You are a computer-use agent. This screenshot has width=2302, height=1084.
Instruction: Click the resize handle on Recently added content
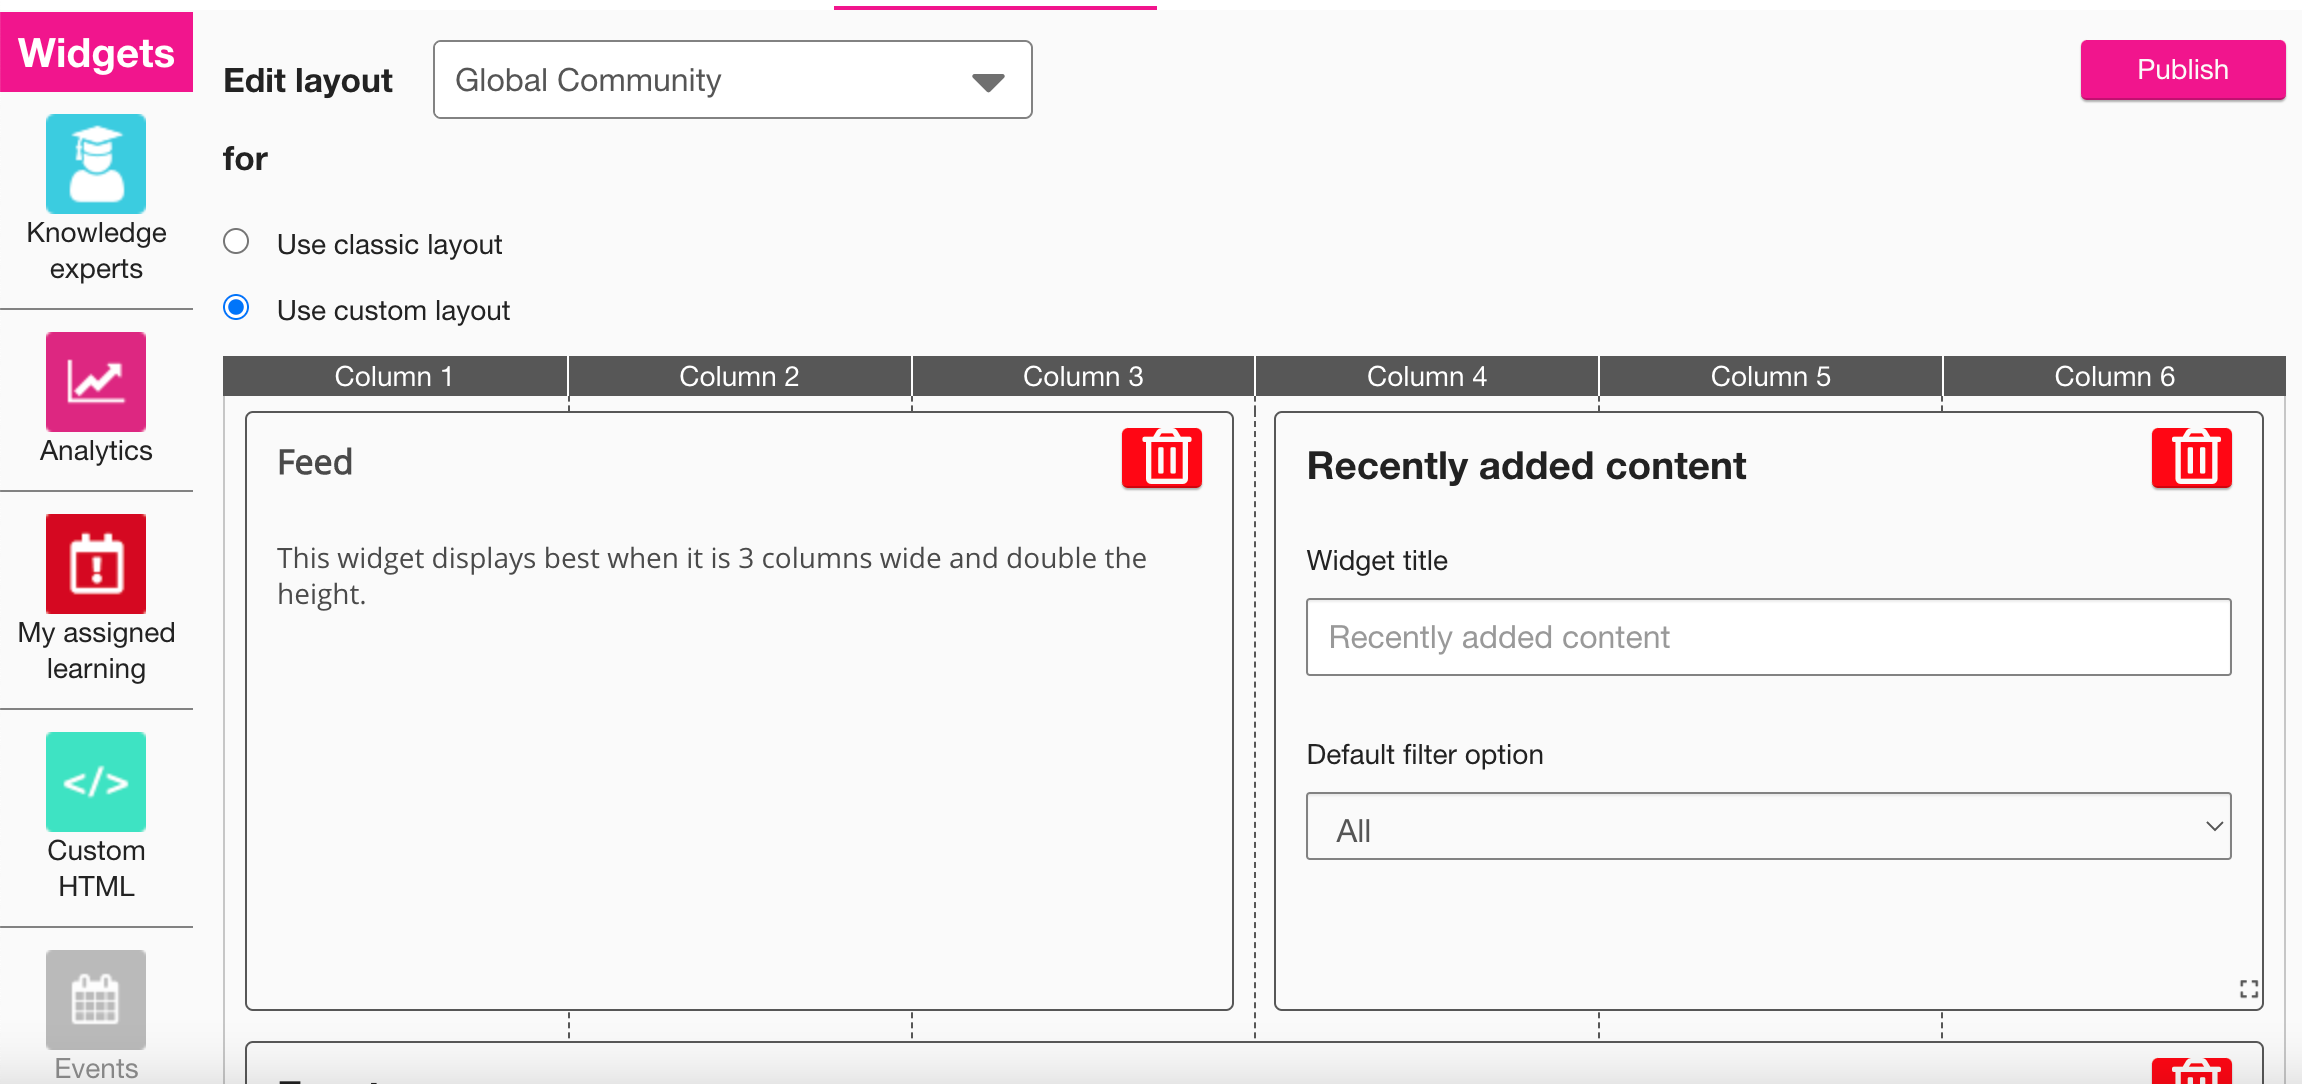point(2249,989)
